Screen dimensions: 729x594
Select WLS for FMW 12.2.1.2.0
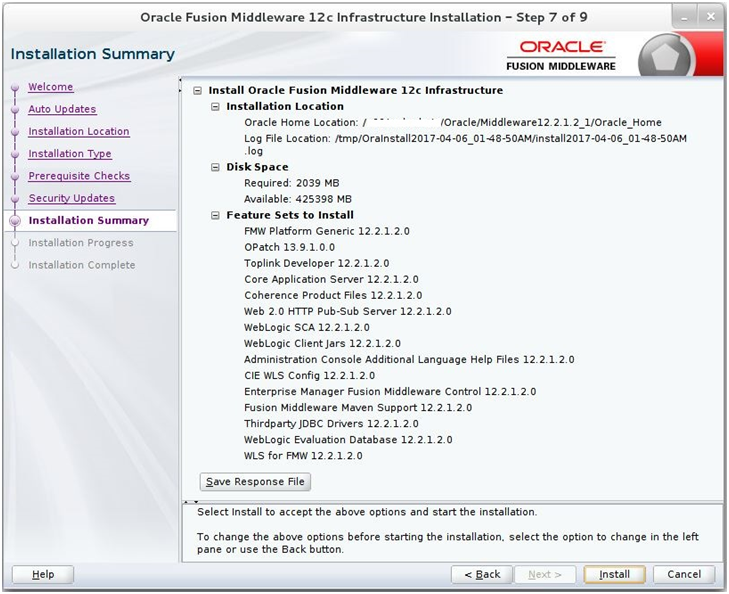pyautogui.click(x=303, y=456)
